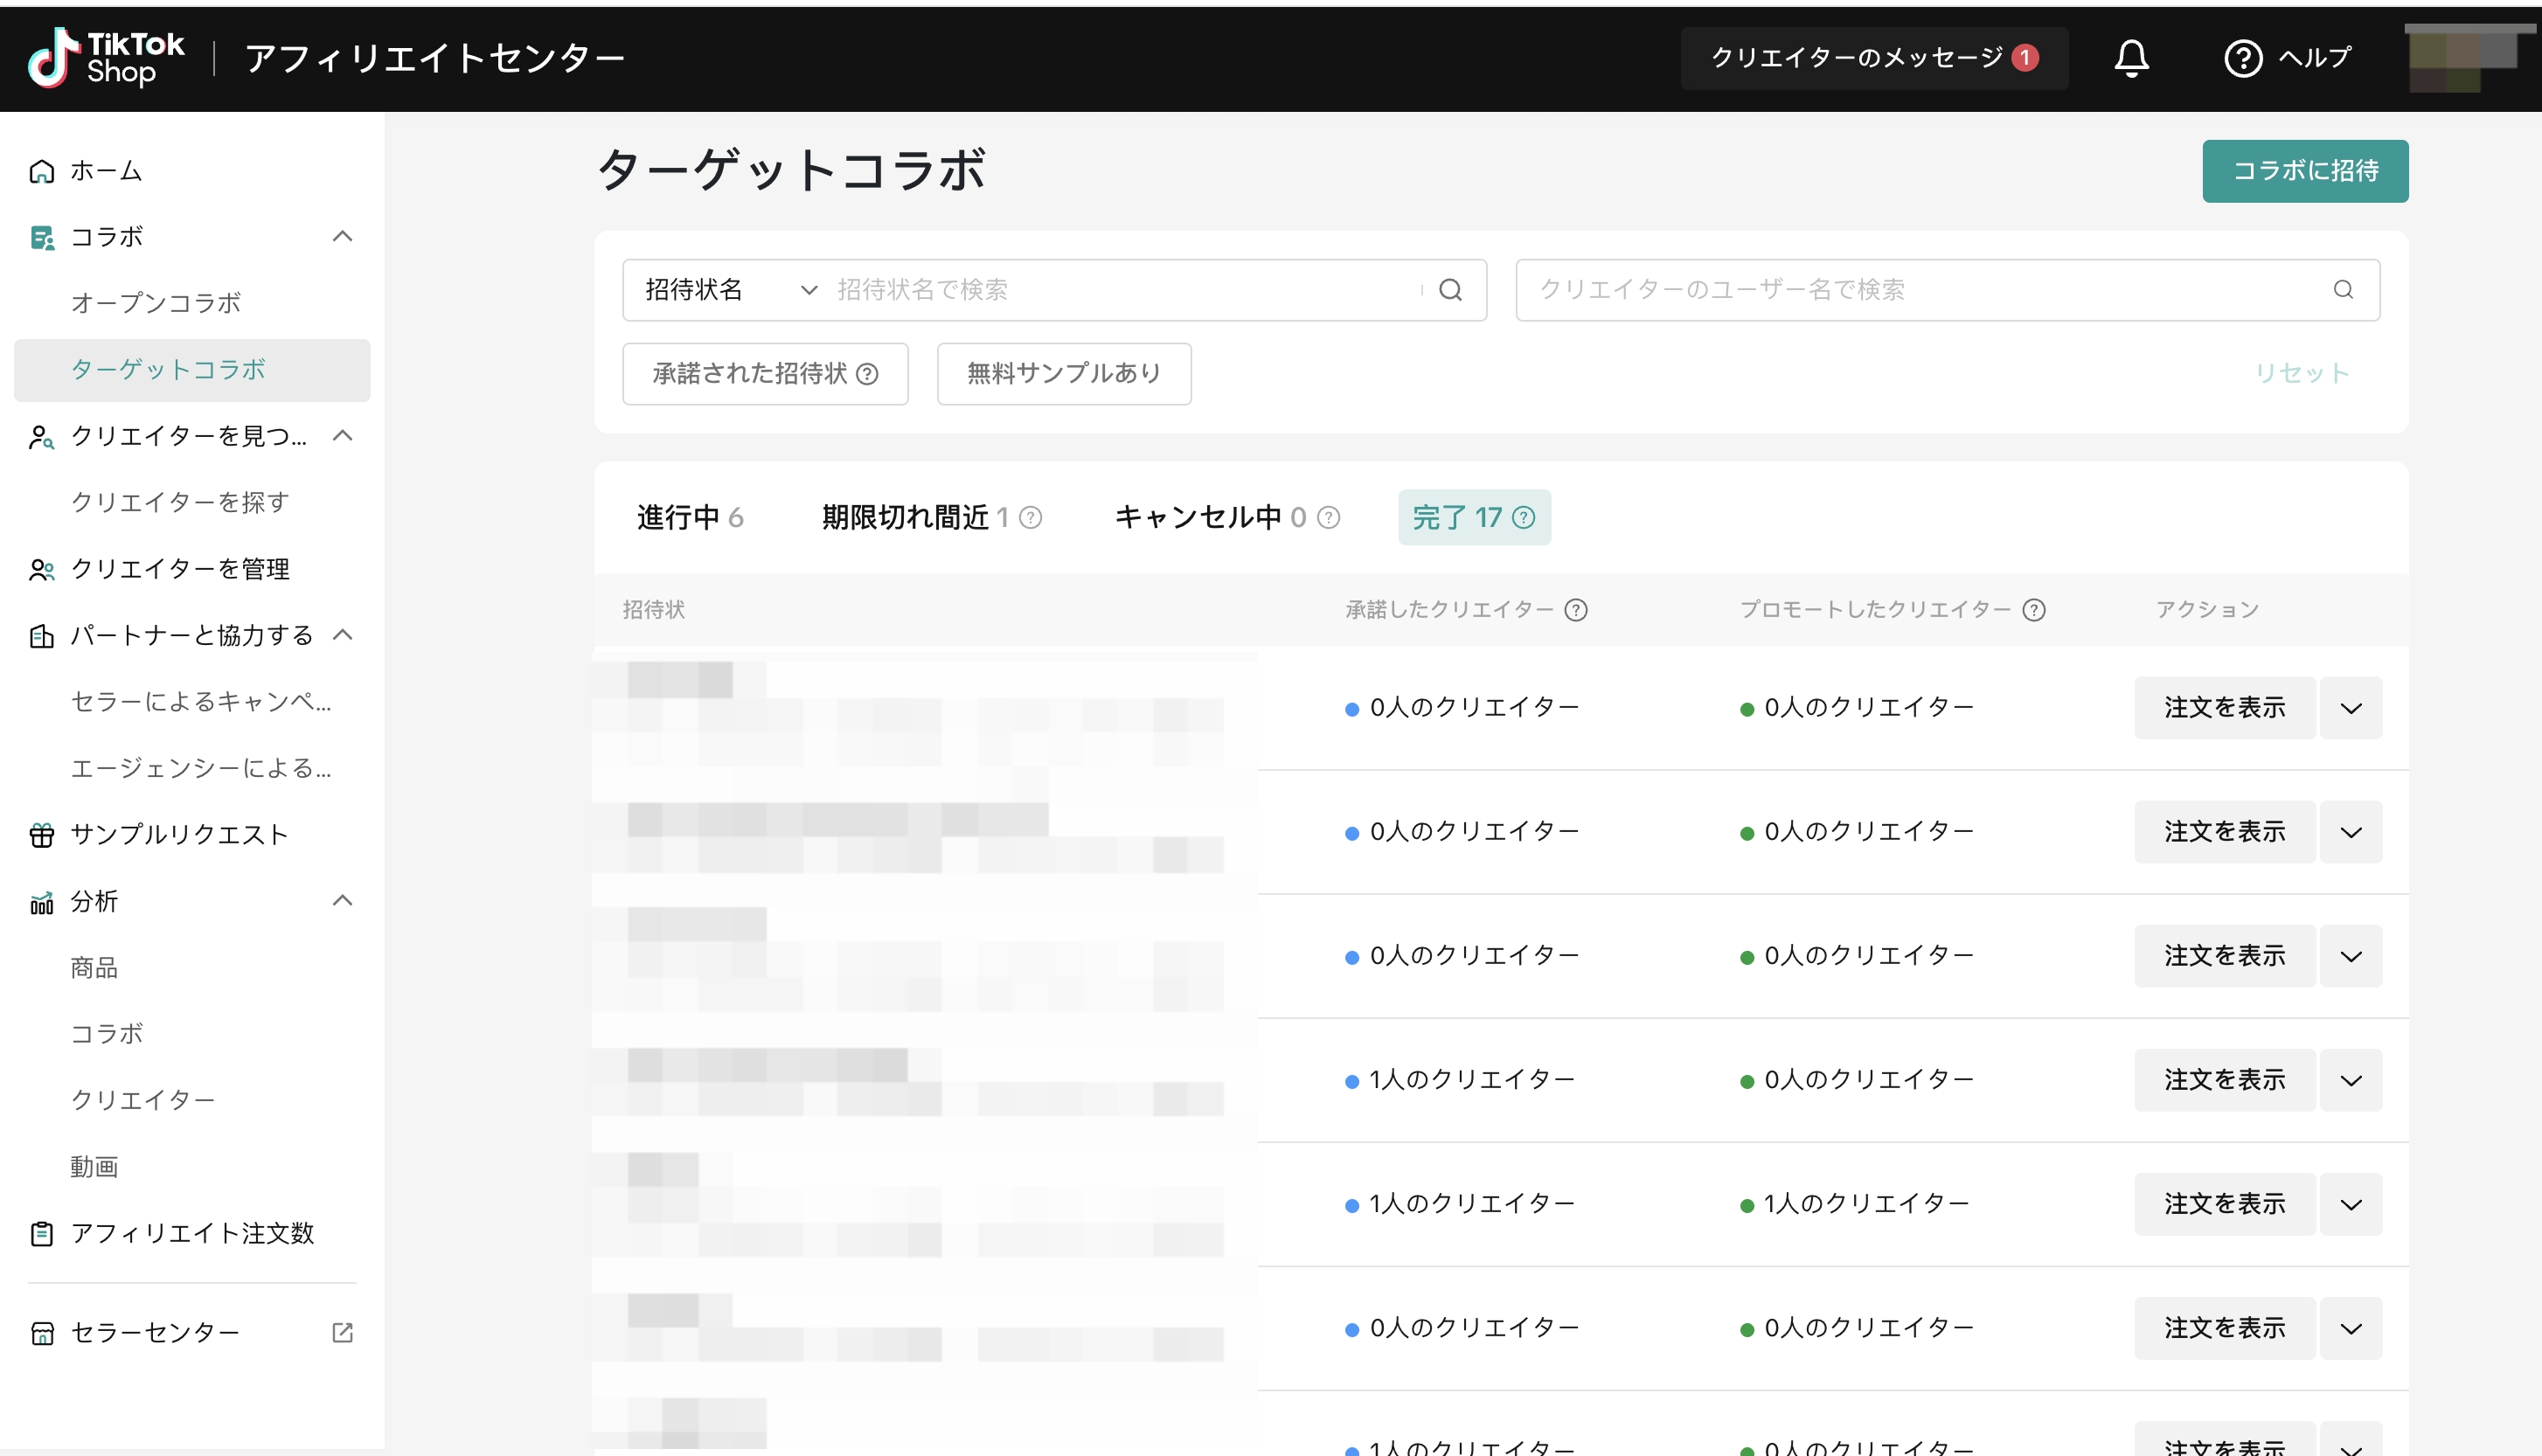
Task: Open the notification bell
Action: (x=2131, y=58)
